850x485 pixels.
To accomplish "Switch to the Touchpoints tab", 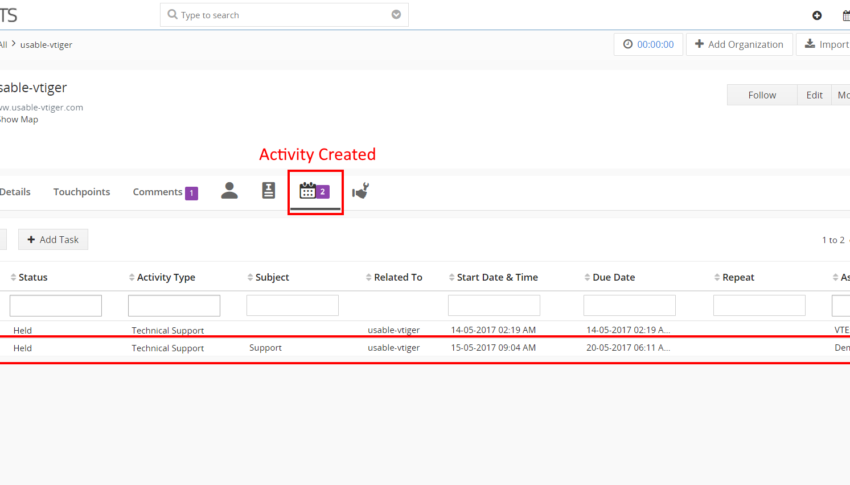I will 81,192.
